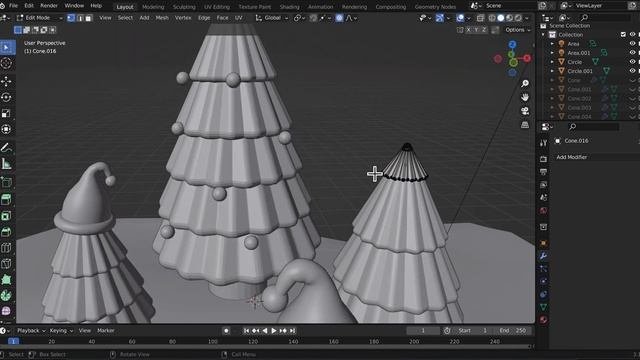This screenshot has width=640, height=360.
Task: Open the shading options dropdown arrow
Action: (527, 18)
